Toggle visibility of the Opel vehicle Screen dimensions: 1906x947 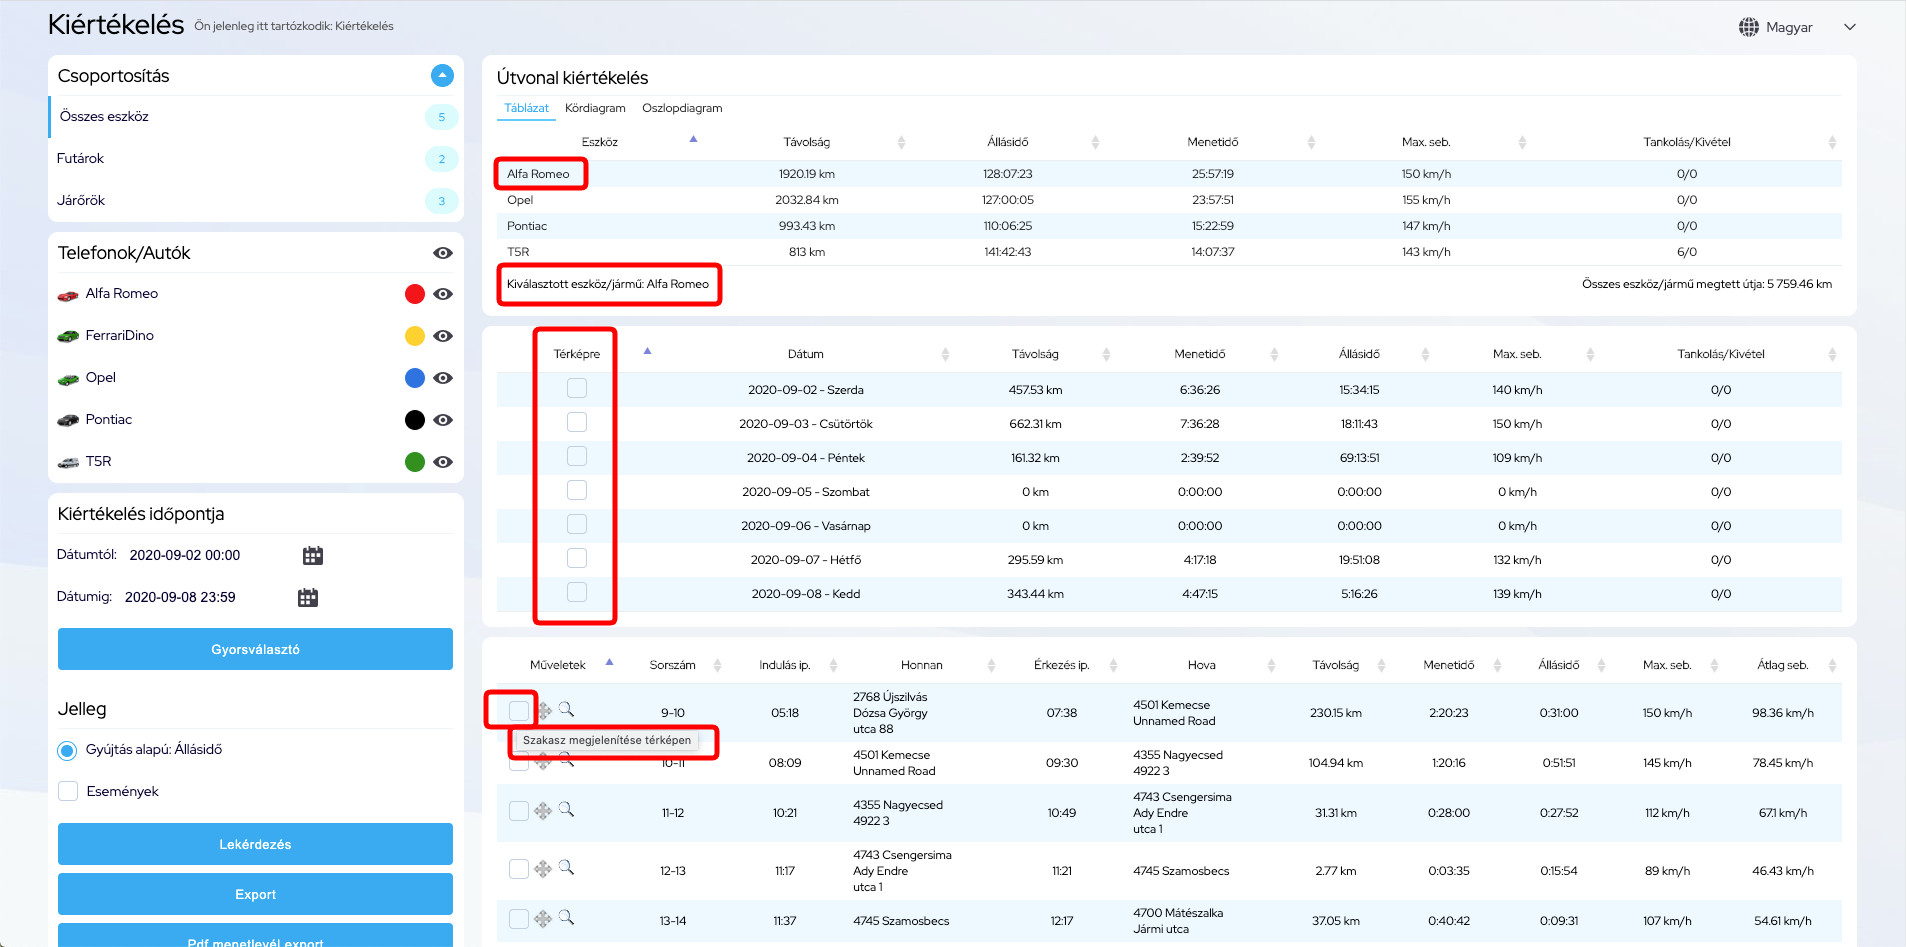coord(443,378)
